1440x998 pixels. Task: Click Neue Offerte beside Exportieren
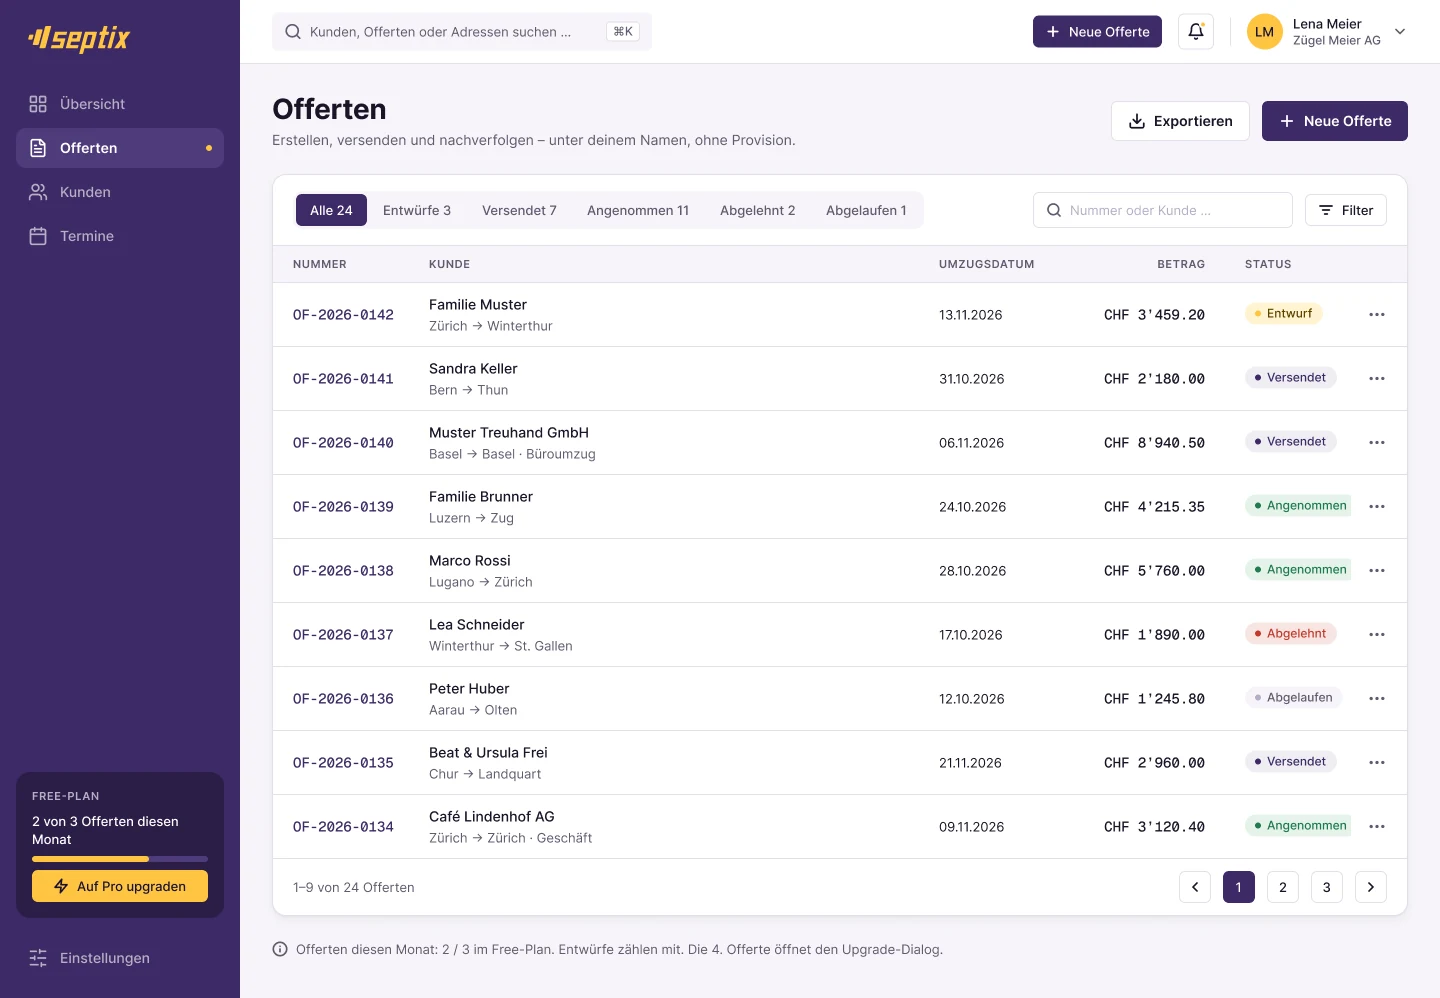1335,121
